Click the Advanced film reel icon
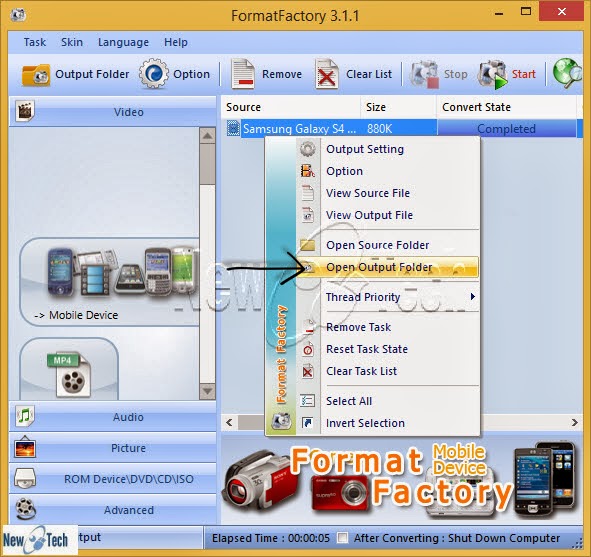 click(x=26, y=509)
